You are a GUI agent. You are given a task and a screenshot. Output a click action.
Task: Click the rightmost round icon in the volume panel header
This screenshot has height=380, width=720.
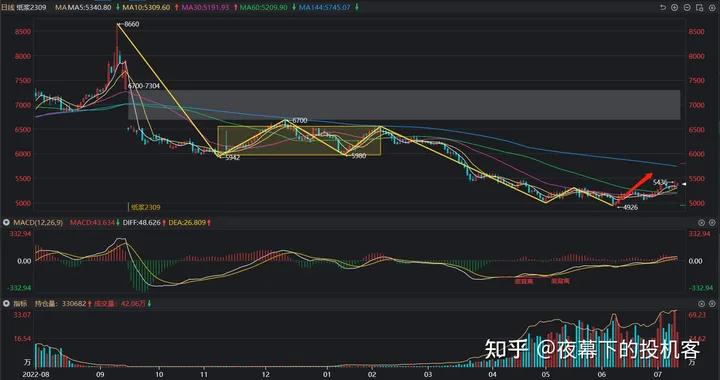point(713,304)
